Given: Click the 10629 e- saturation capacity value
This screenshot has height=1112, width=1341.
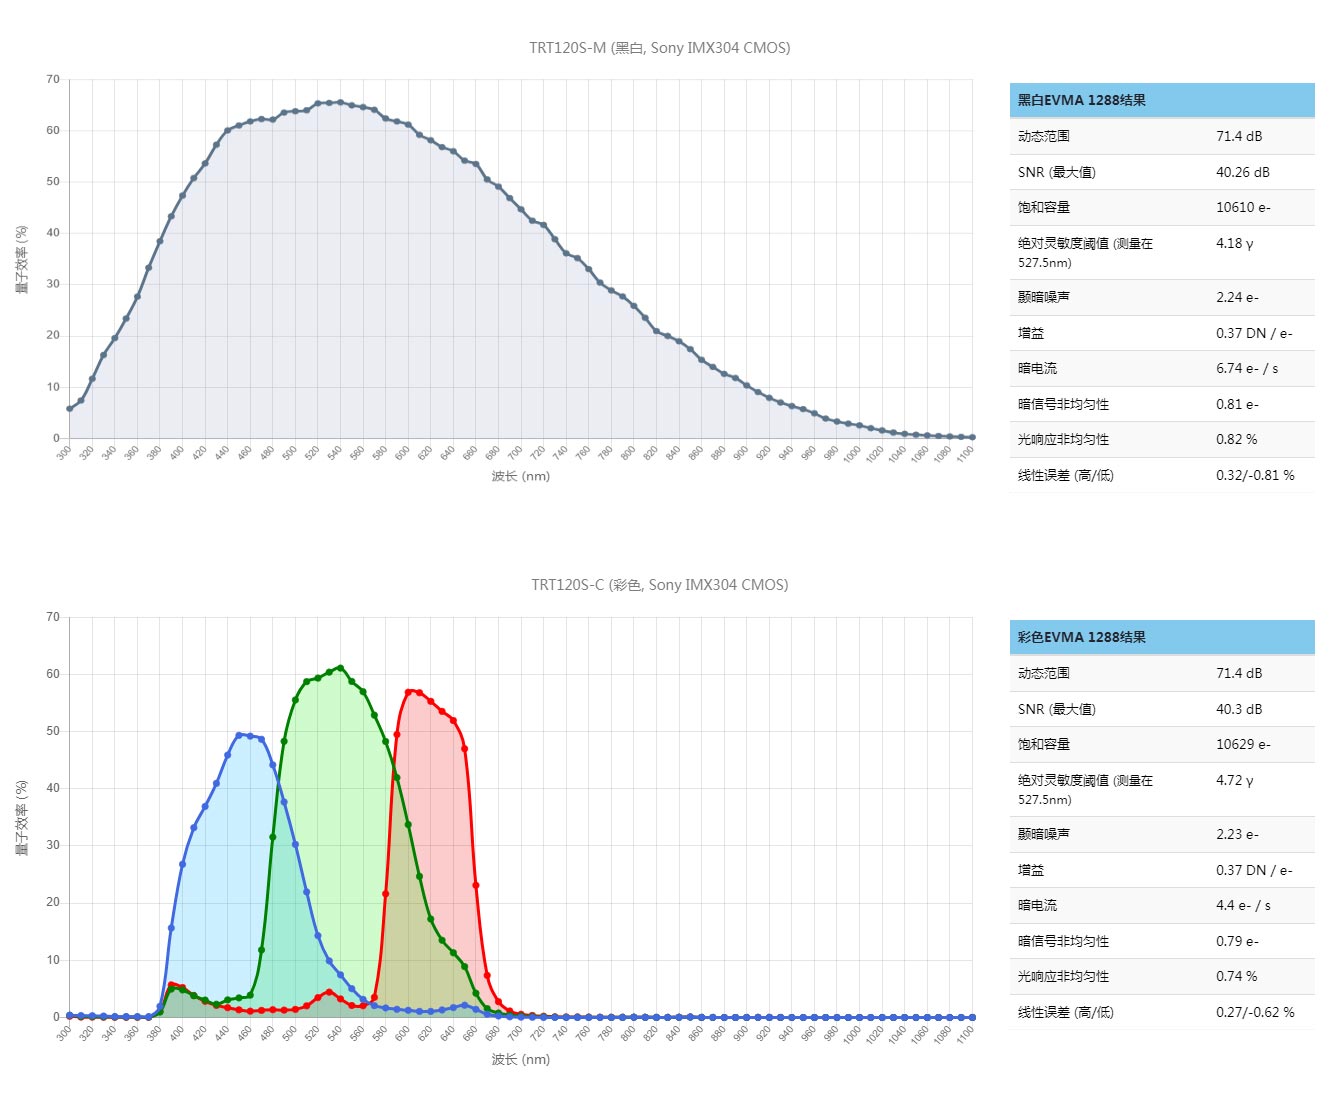Looking at the screenshot, I should [x=1243, y=744].
